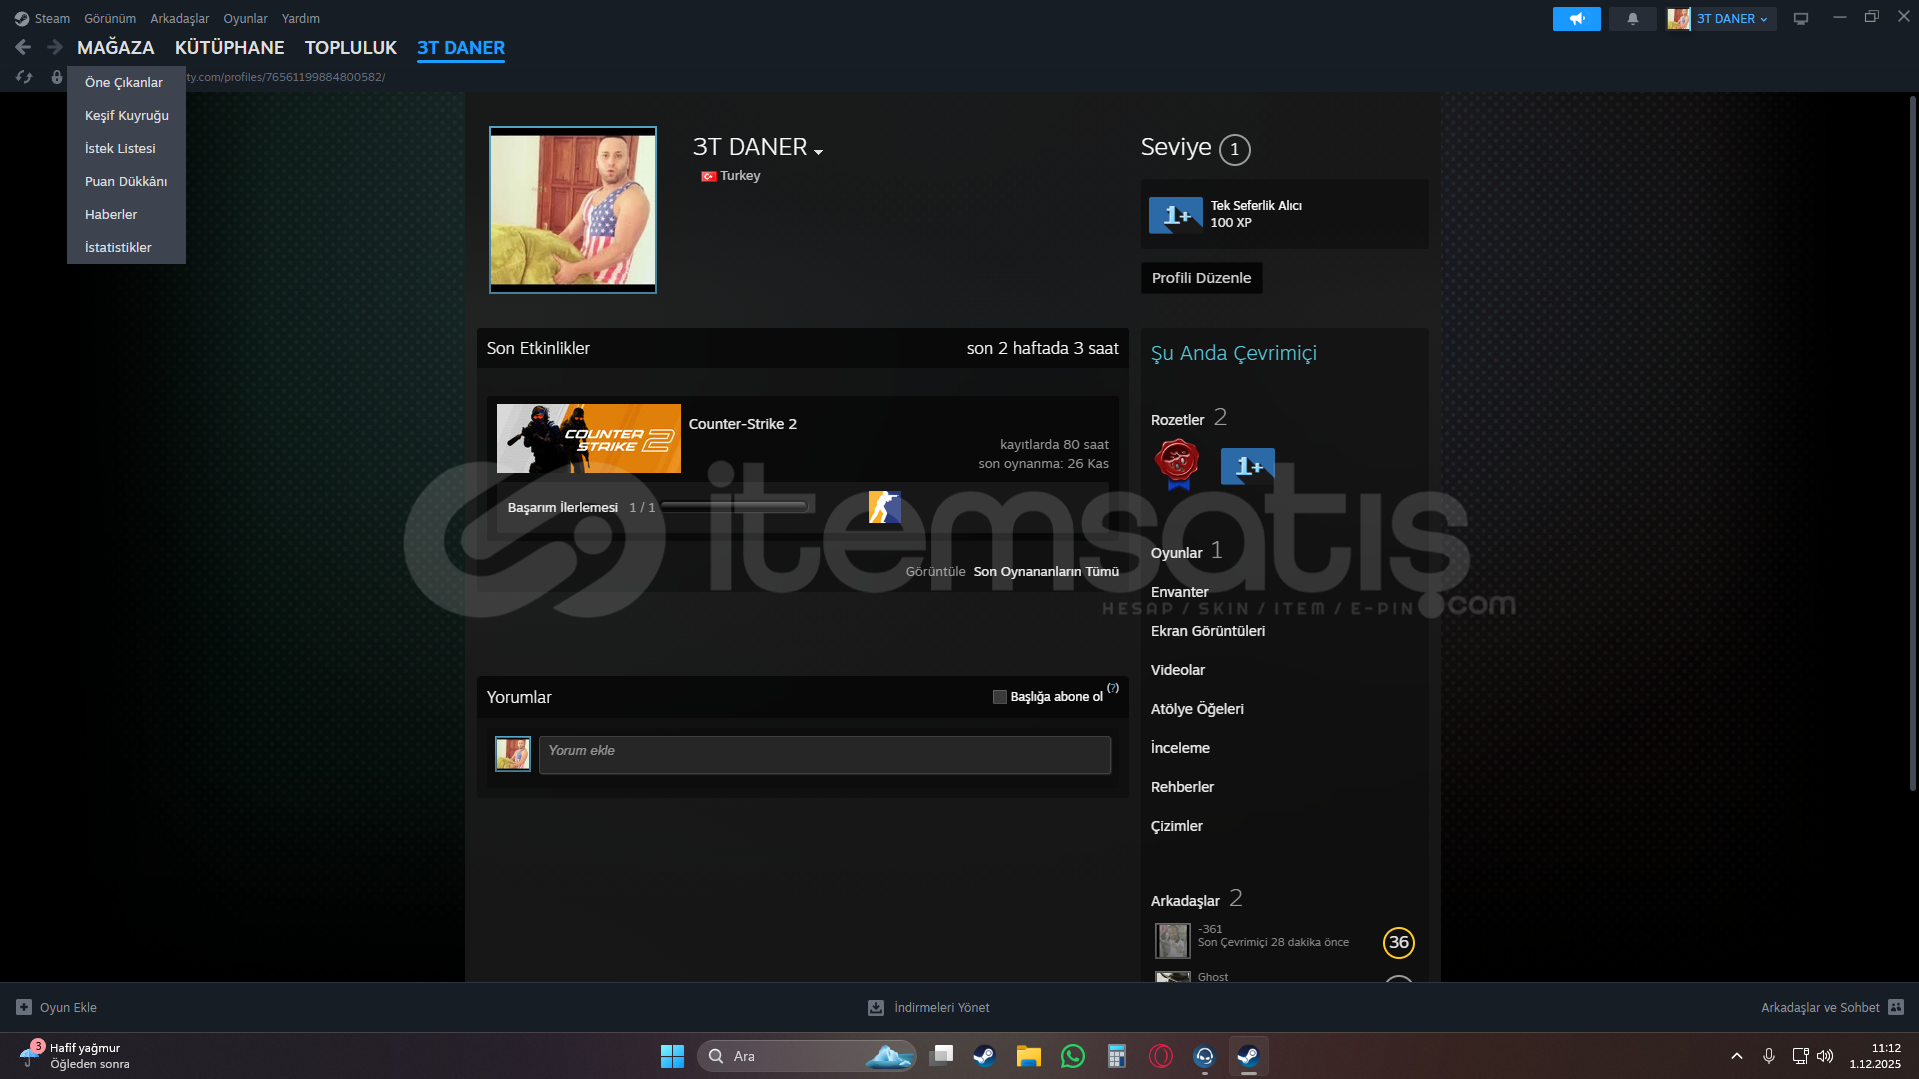Click the active Steam taskbar icon

[1248, 1056]
